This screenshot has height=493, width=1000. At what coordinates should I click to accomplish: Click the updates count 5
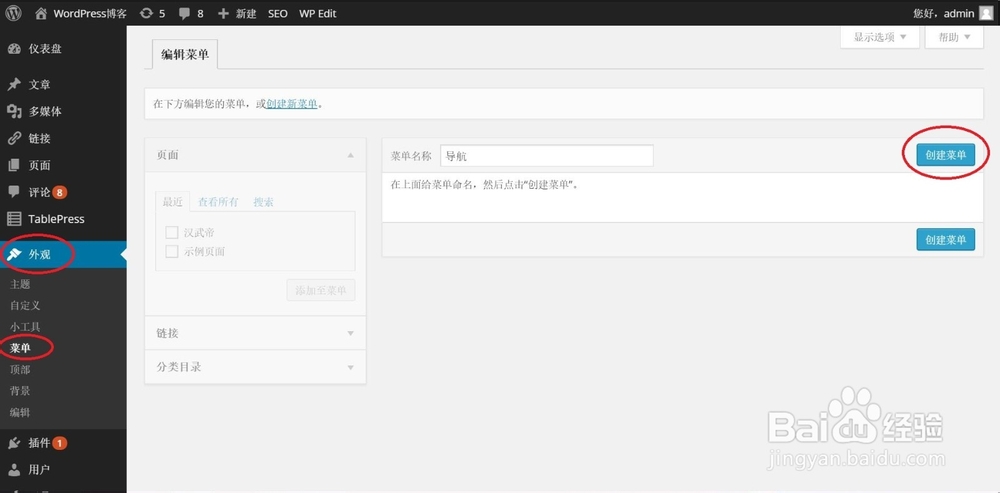(x=162, y=13)
